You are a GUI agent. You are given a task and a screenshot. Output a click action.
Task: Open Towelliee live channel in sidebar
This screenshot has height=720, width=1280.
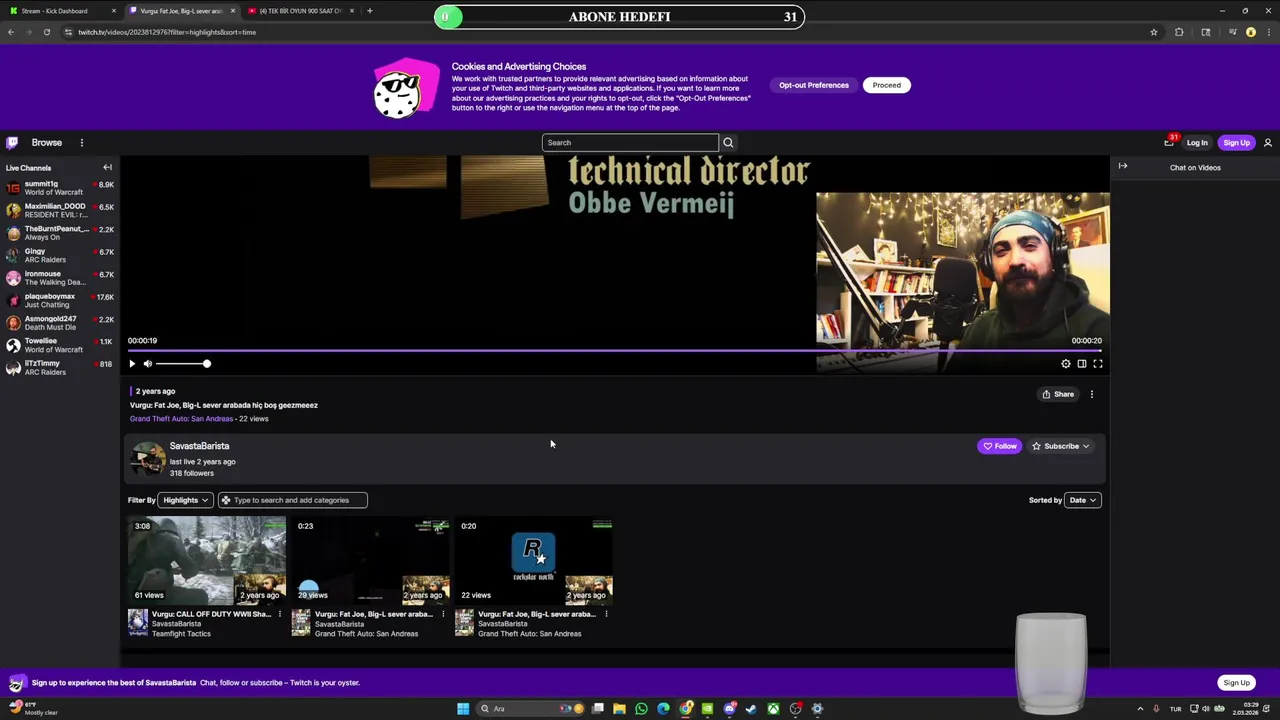tap(60, 345)
